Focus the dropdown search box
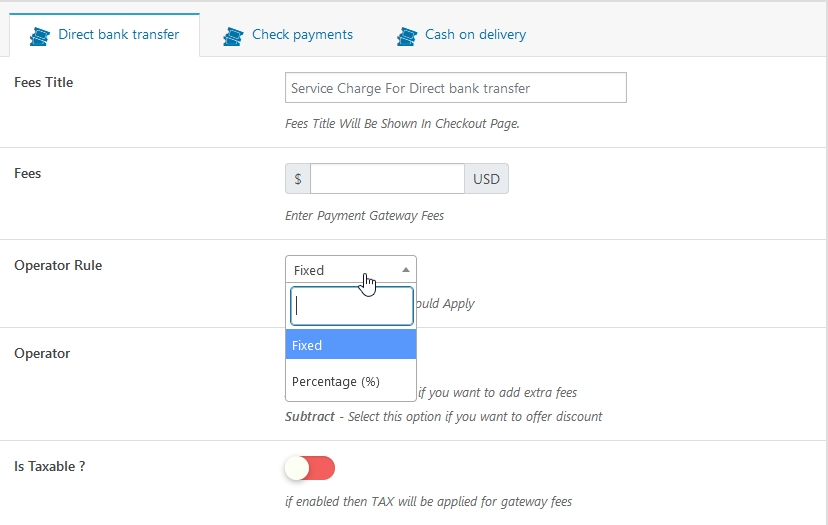The width and height of the screenshot is (828, 525). 351,307
